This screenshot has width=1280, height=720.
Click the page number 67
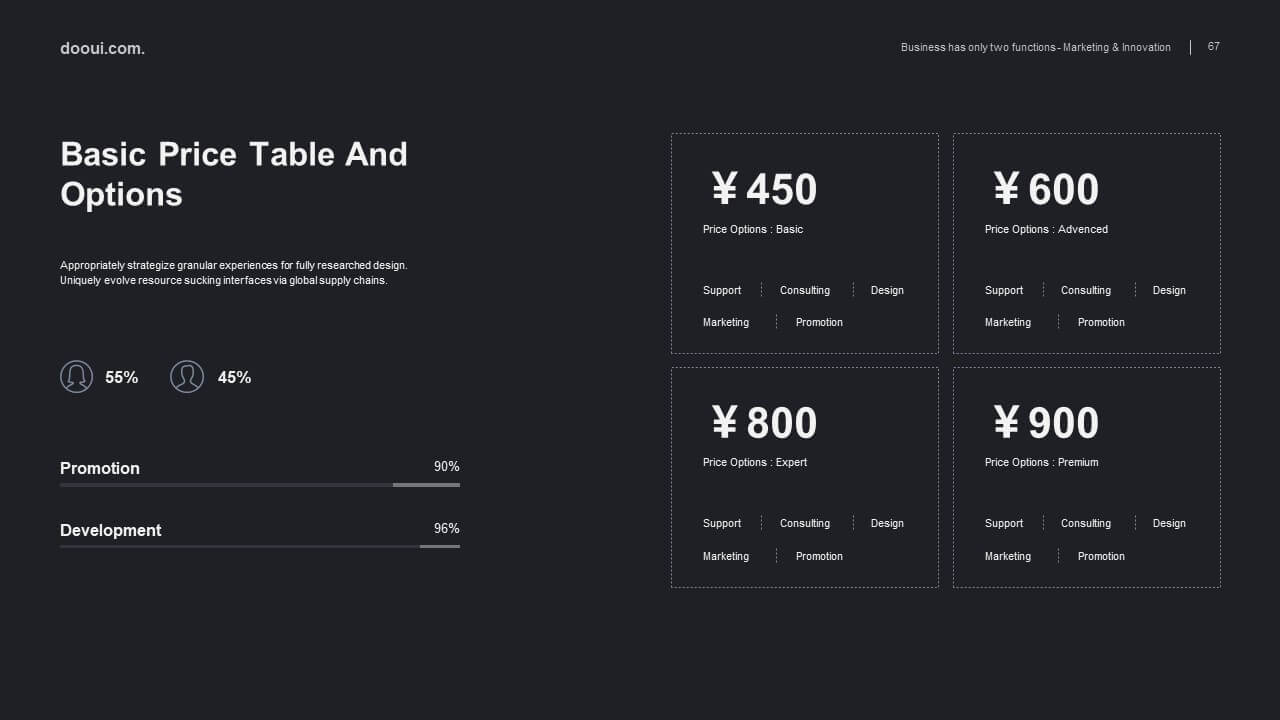1214,47
